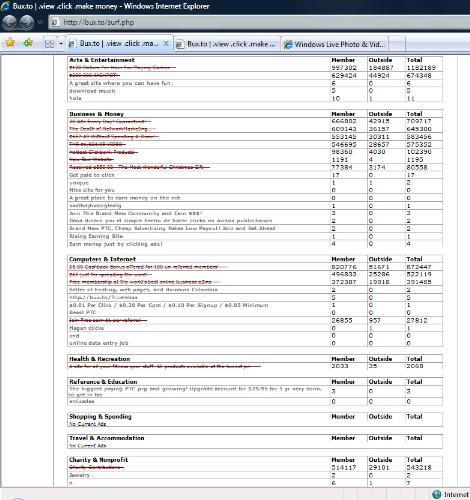The image size is (470, 500).
Task: Click the browser Back arrow button
Action: pos(9,22)
